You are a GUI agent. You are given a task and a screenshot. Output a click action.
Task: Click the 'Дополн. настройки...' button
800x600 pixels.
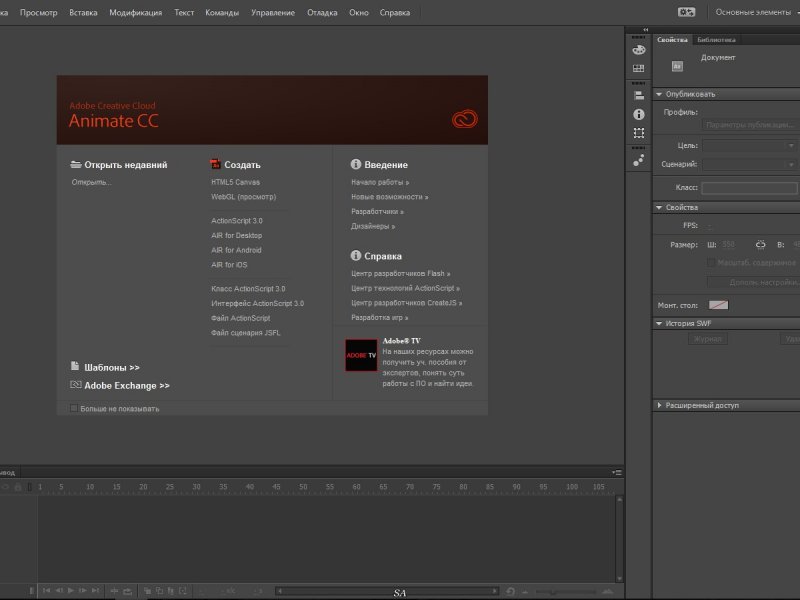pyautogui.click(x=754, y=282)
